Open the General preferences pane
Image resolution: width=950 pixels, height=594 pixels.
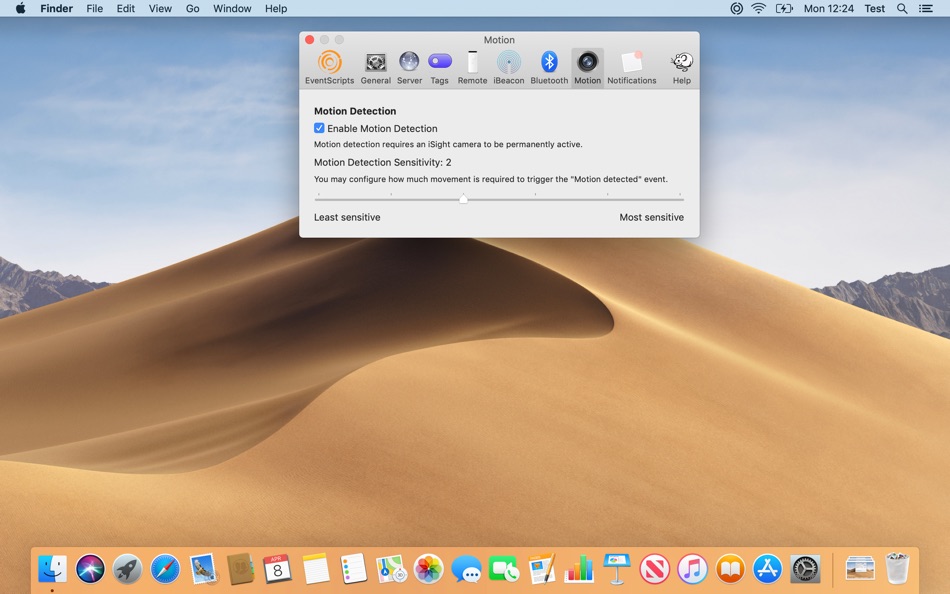click(x=376, y=68)
